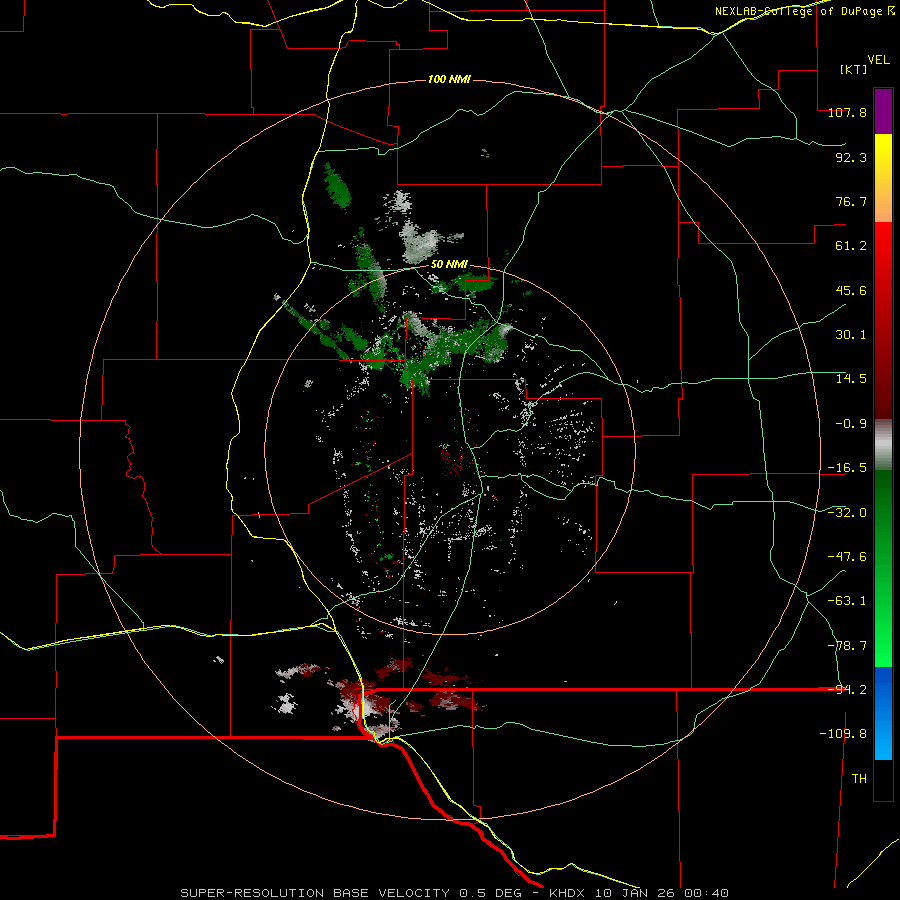900x900 pixels.
Task: Click the 100 NMI range ring label
Action: coord(449,79)
